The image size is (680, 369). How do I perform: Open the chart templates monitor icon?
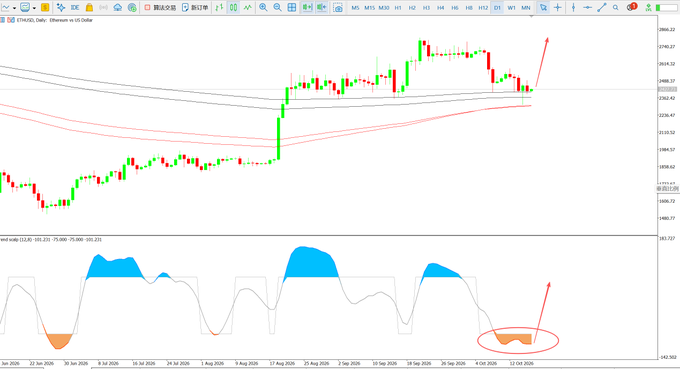click(x=25, y=7)
